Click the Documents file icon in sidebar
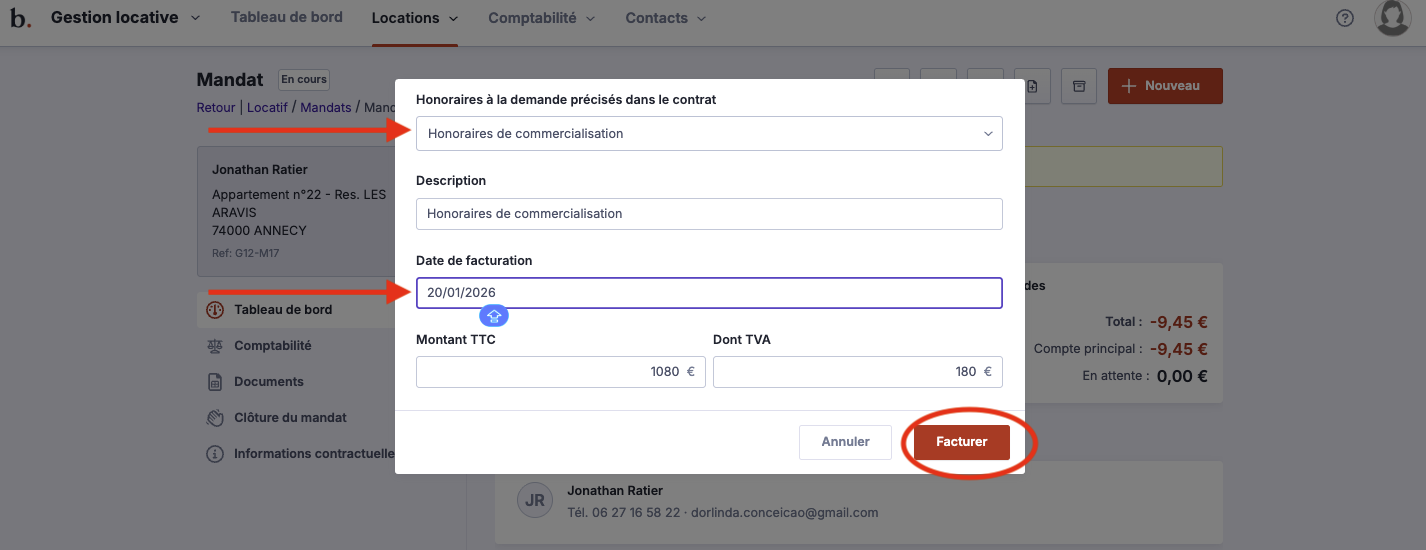This screenshot has width=1426, height=550. (x=214, y=382)
